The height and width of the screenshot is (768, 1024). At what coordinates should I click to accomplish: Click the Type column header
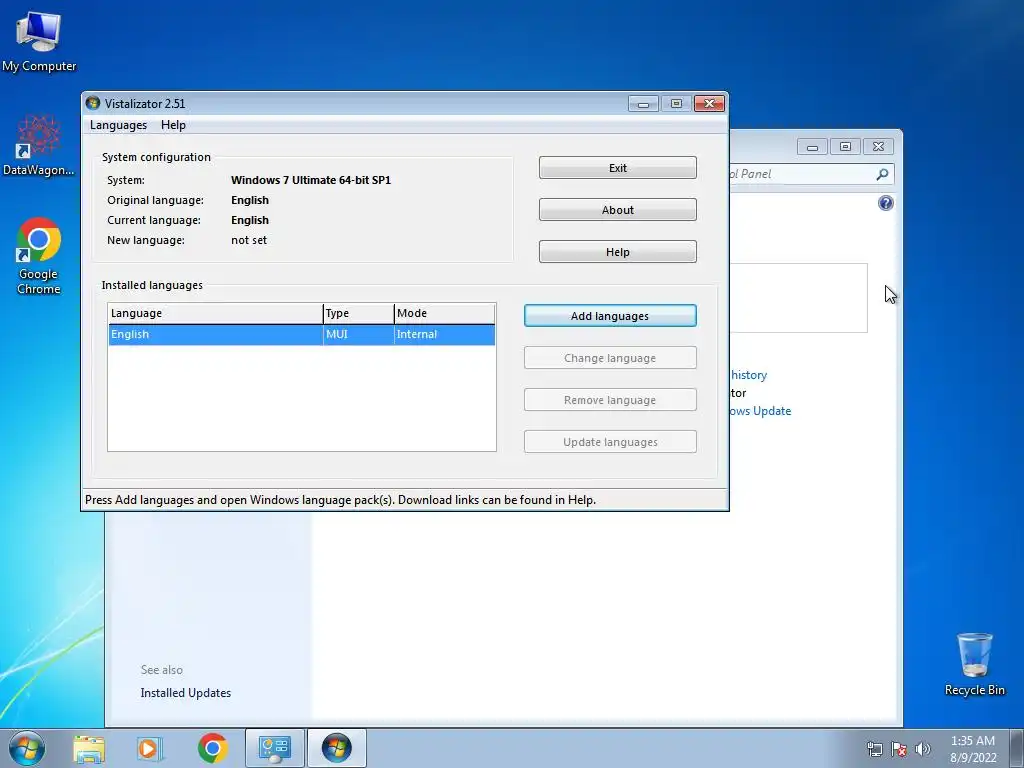[359, 313]
